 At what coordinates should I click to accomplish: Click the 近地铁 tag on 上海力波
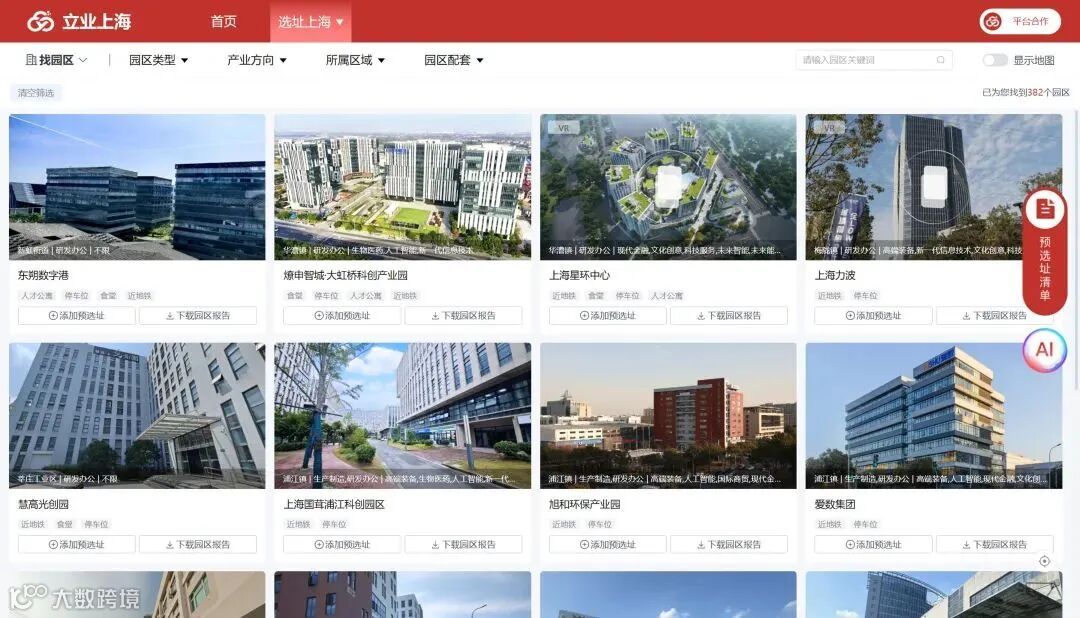click(829, 296)
